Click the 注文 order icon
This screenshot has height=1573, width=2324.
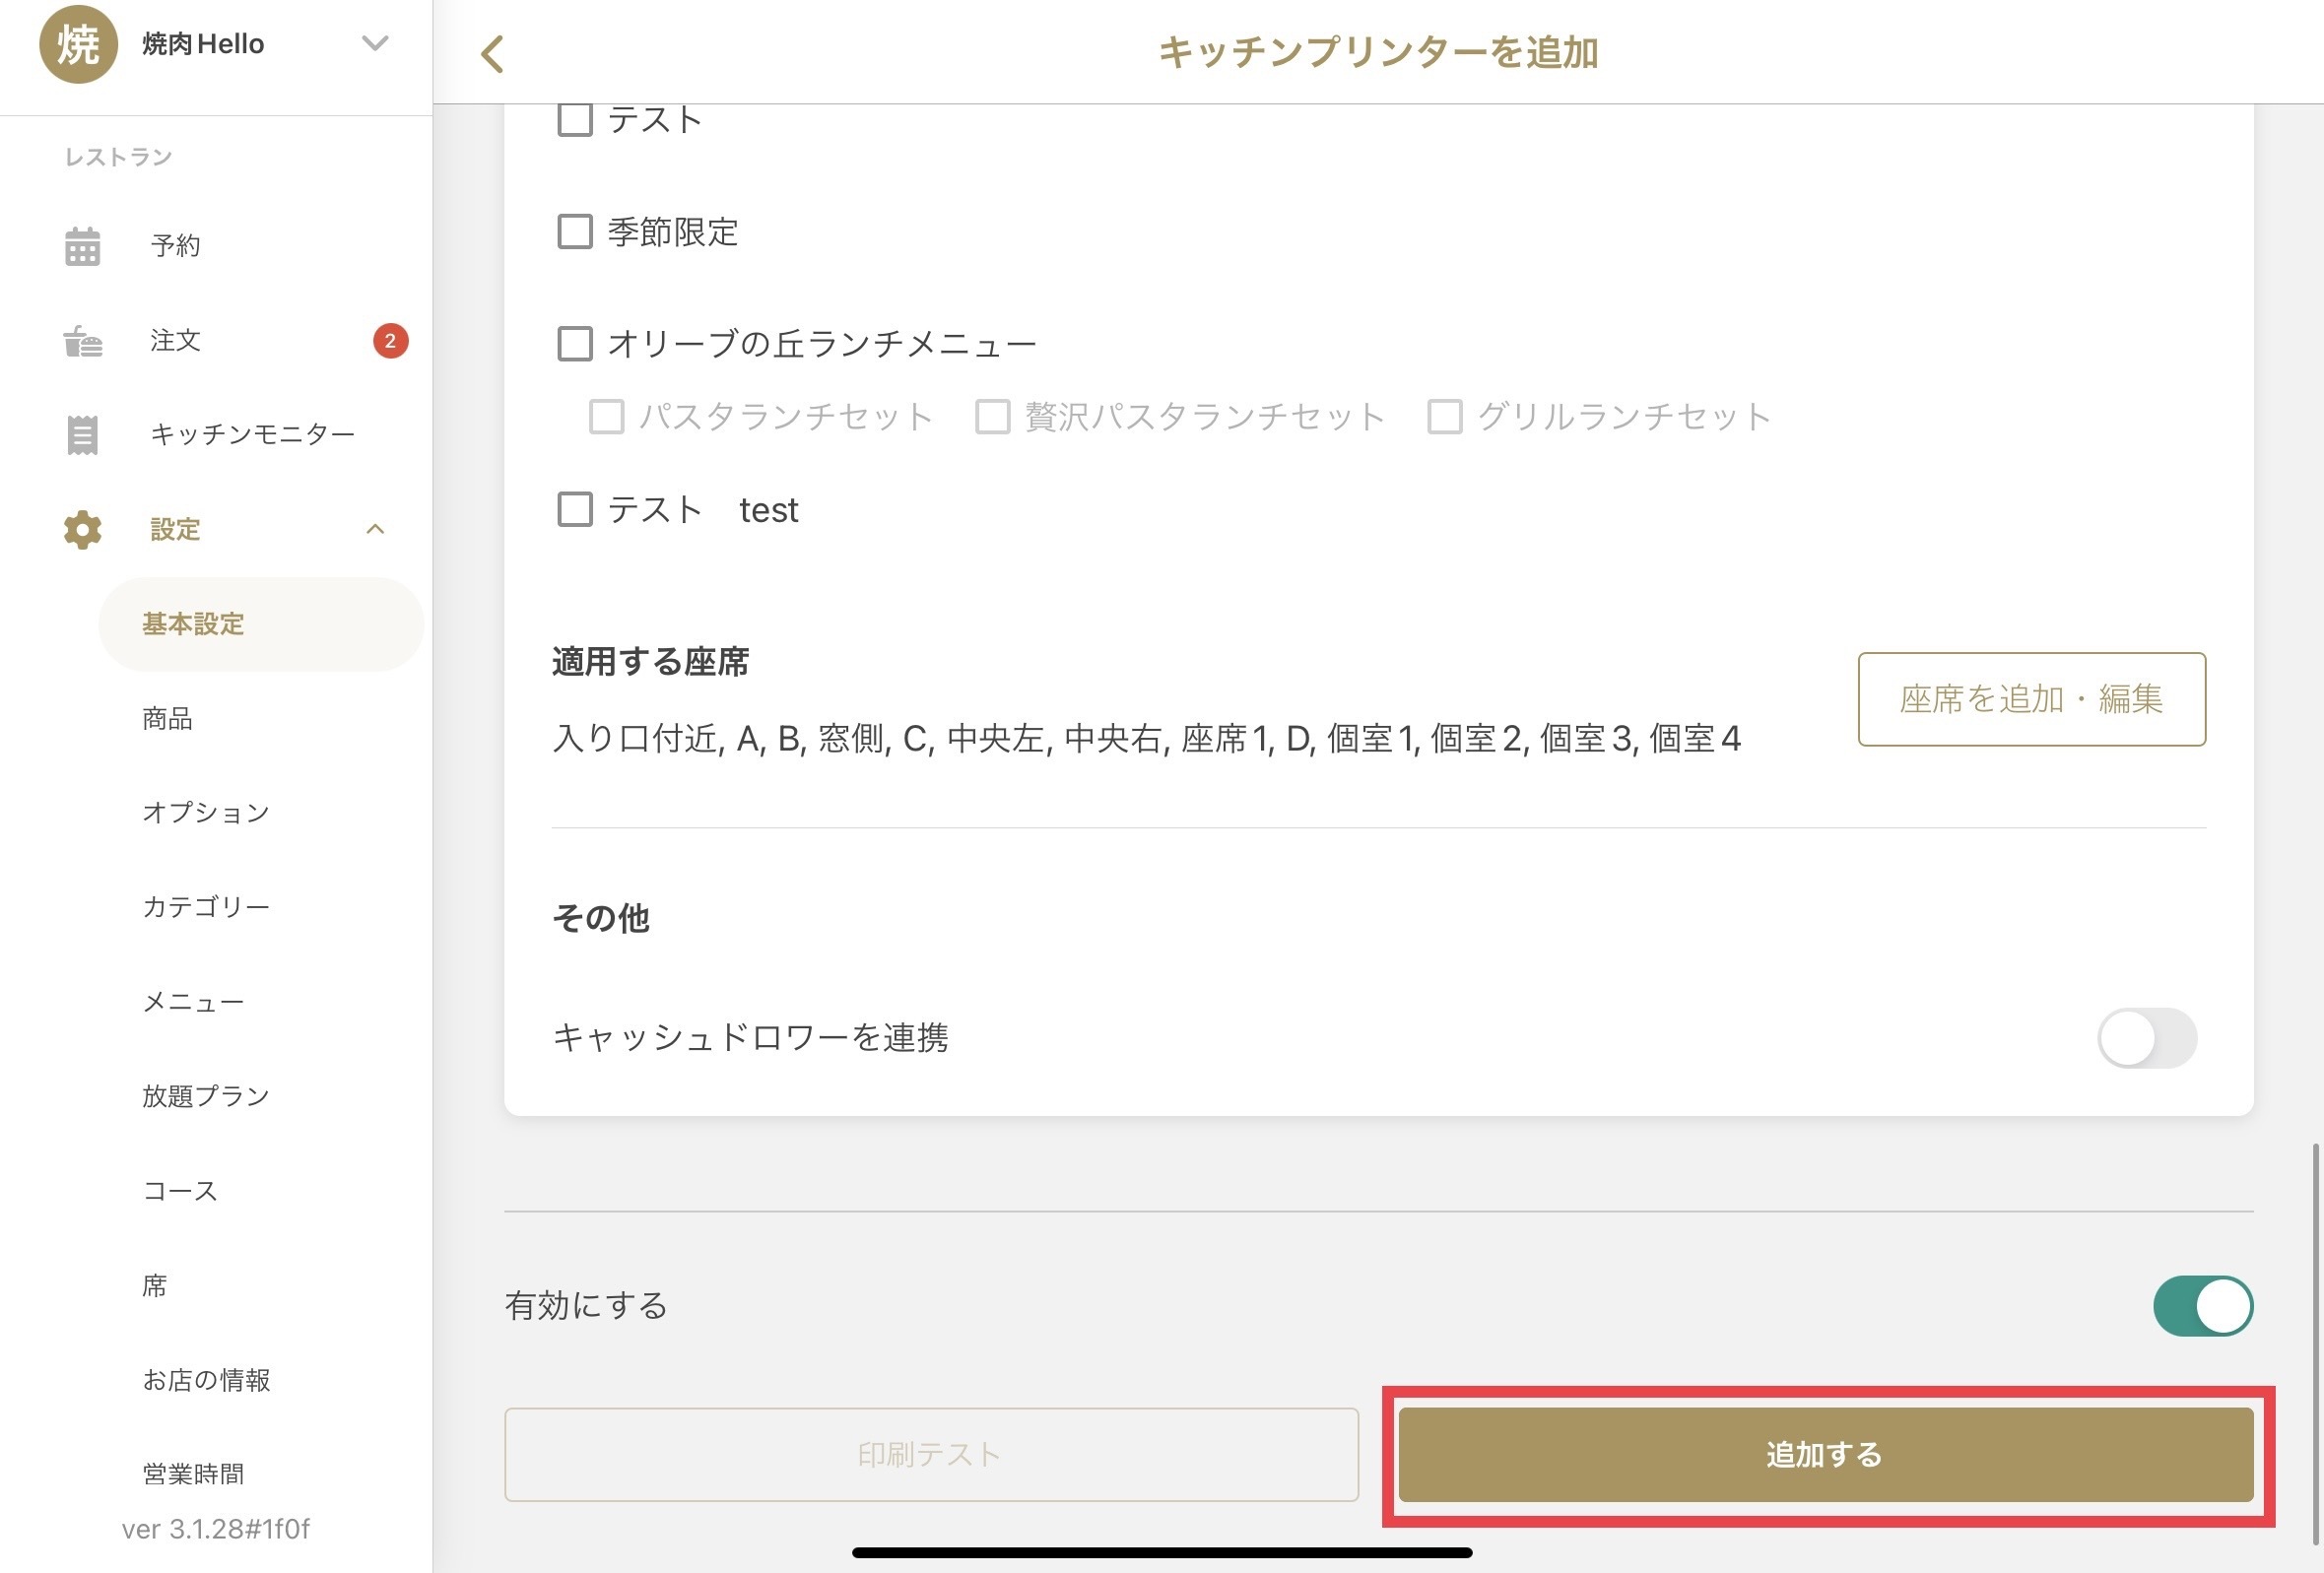click(x=82, y=341)
